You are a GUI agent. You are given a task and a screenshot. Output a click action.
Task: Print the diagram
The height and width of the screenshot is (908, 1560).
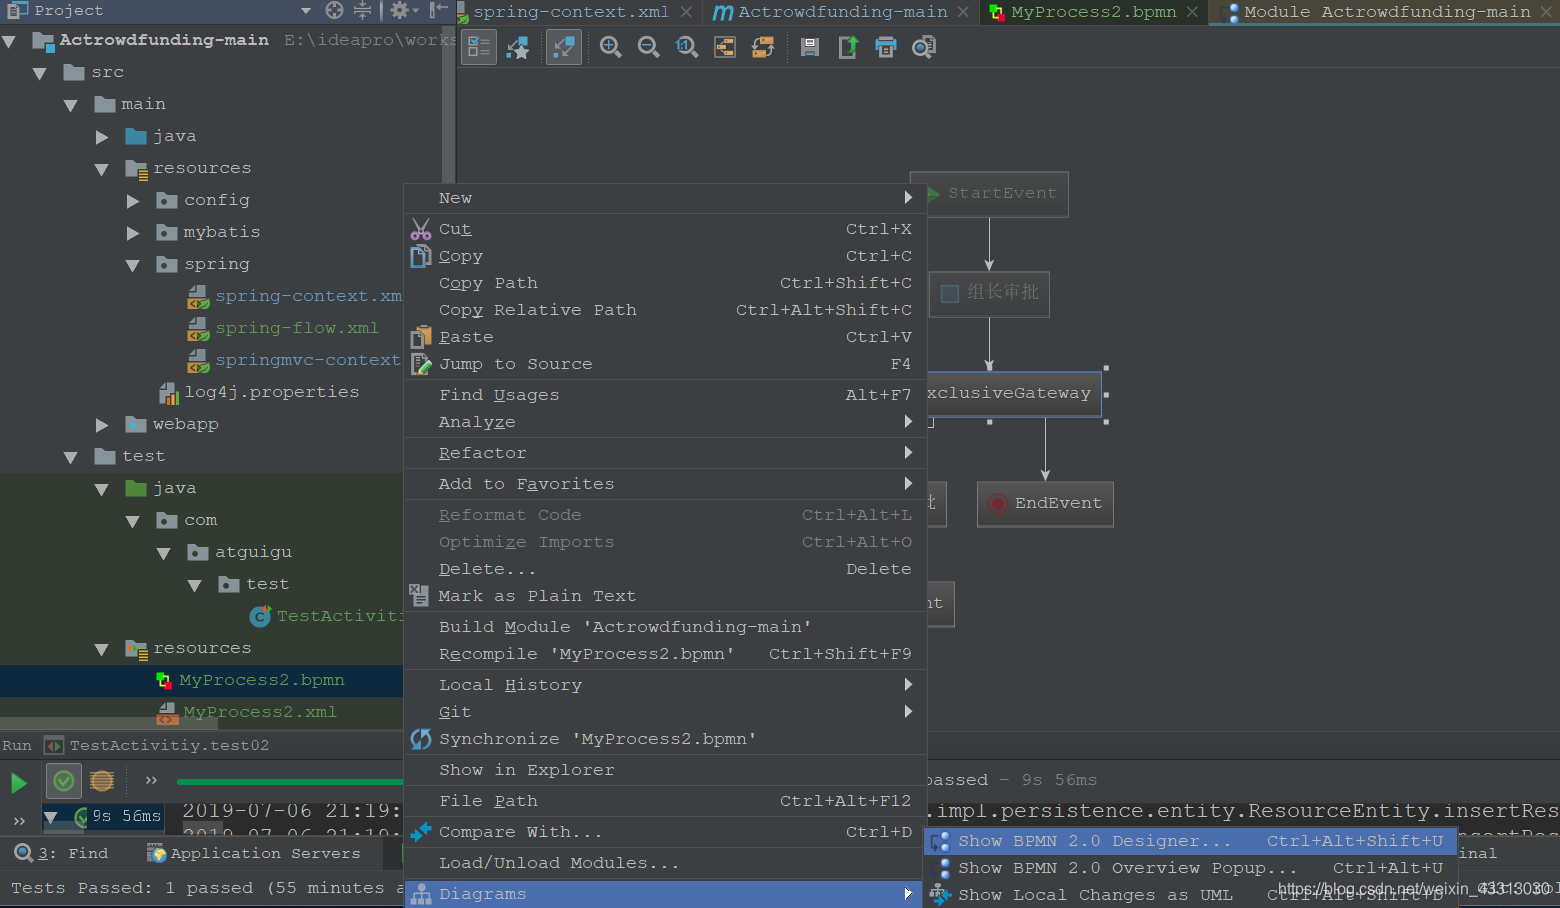coord(886,47)
